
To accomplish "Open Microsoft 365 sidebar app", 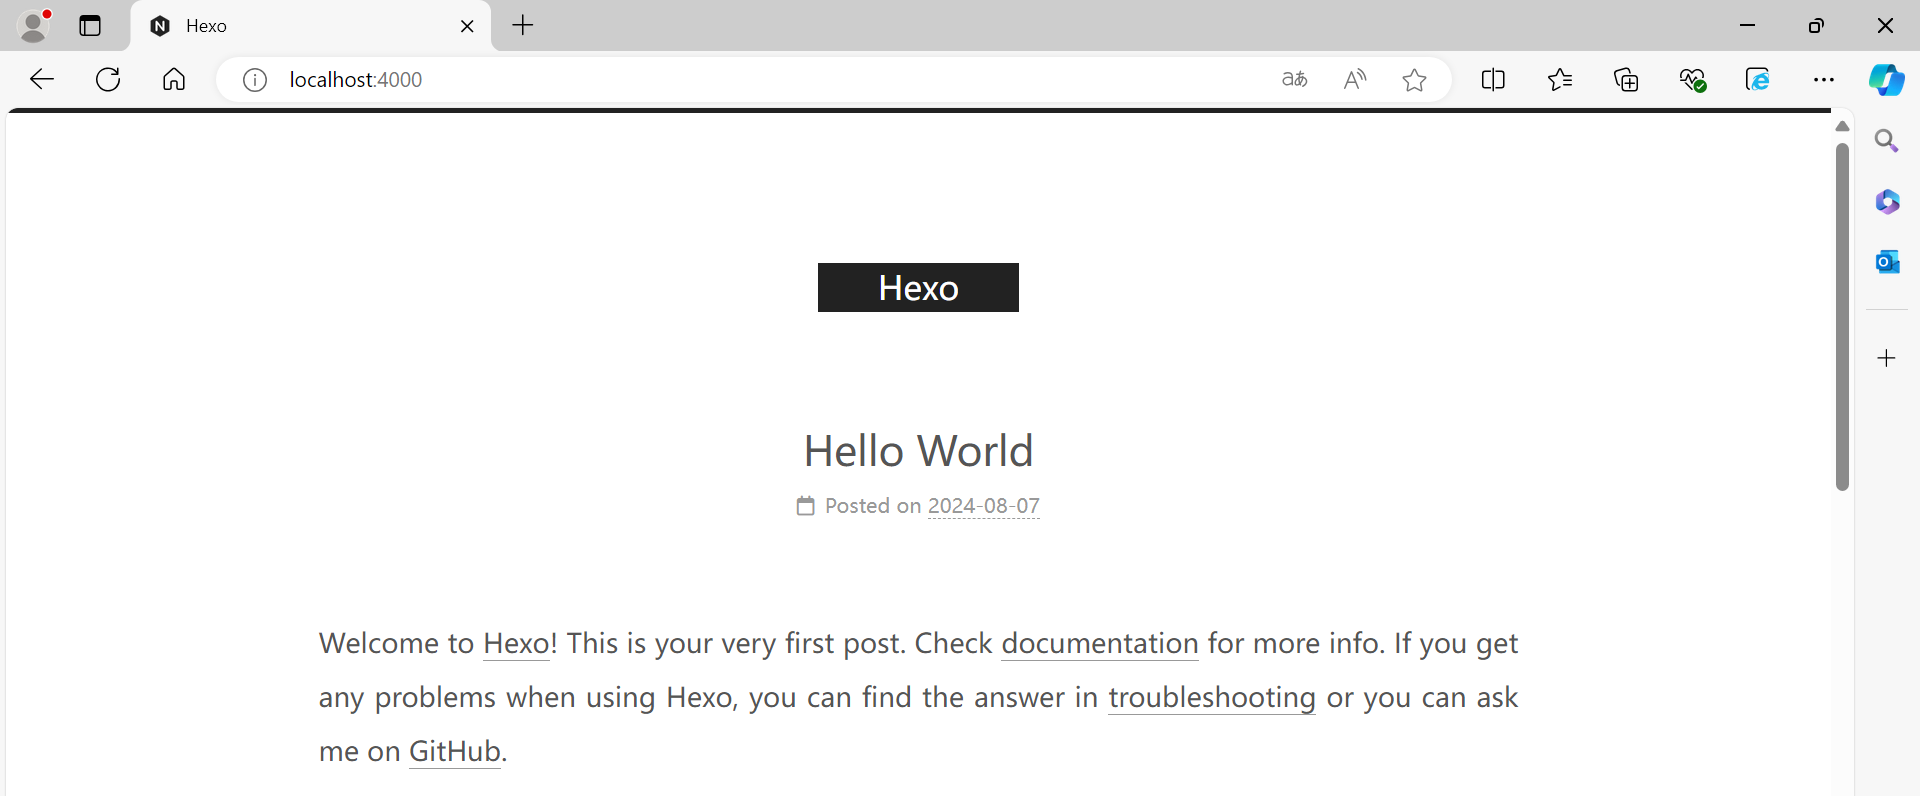I will coord(1887,202).
